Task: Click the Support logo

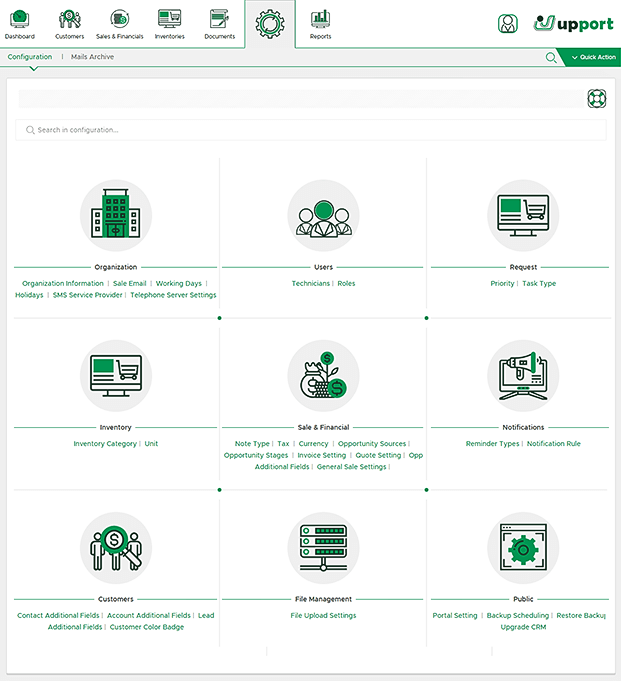Action: [573, 23]
